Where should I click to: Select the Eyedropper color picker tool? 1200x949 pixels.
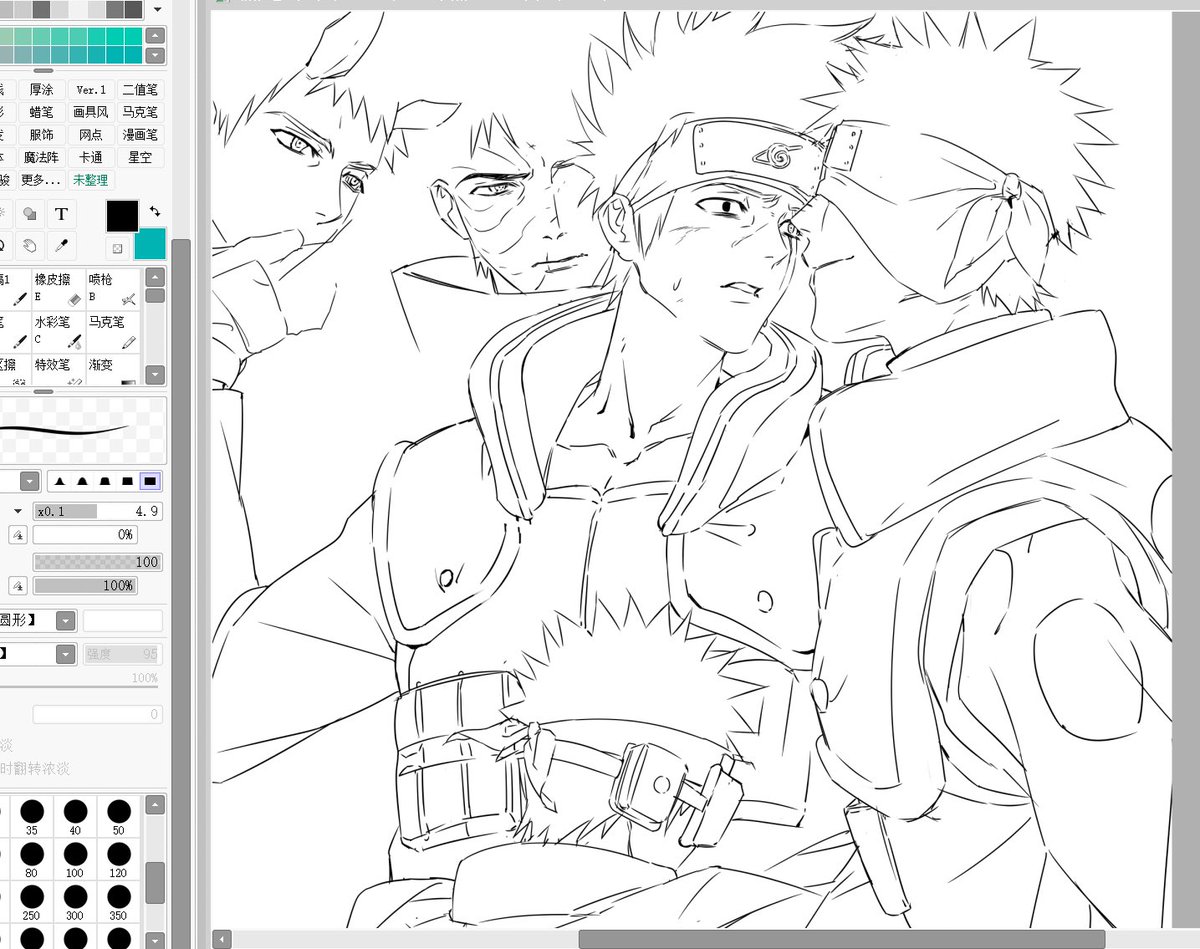pyautogui.click(x=61, y=244)
